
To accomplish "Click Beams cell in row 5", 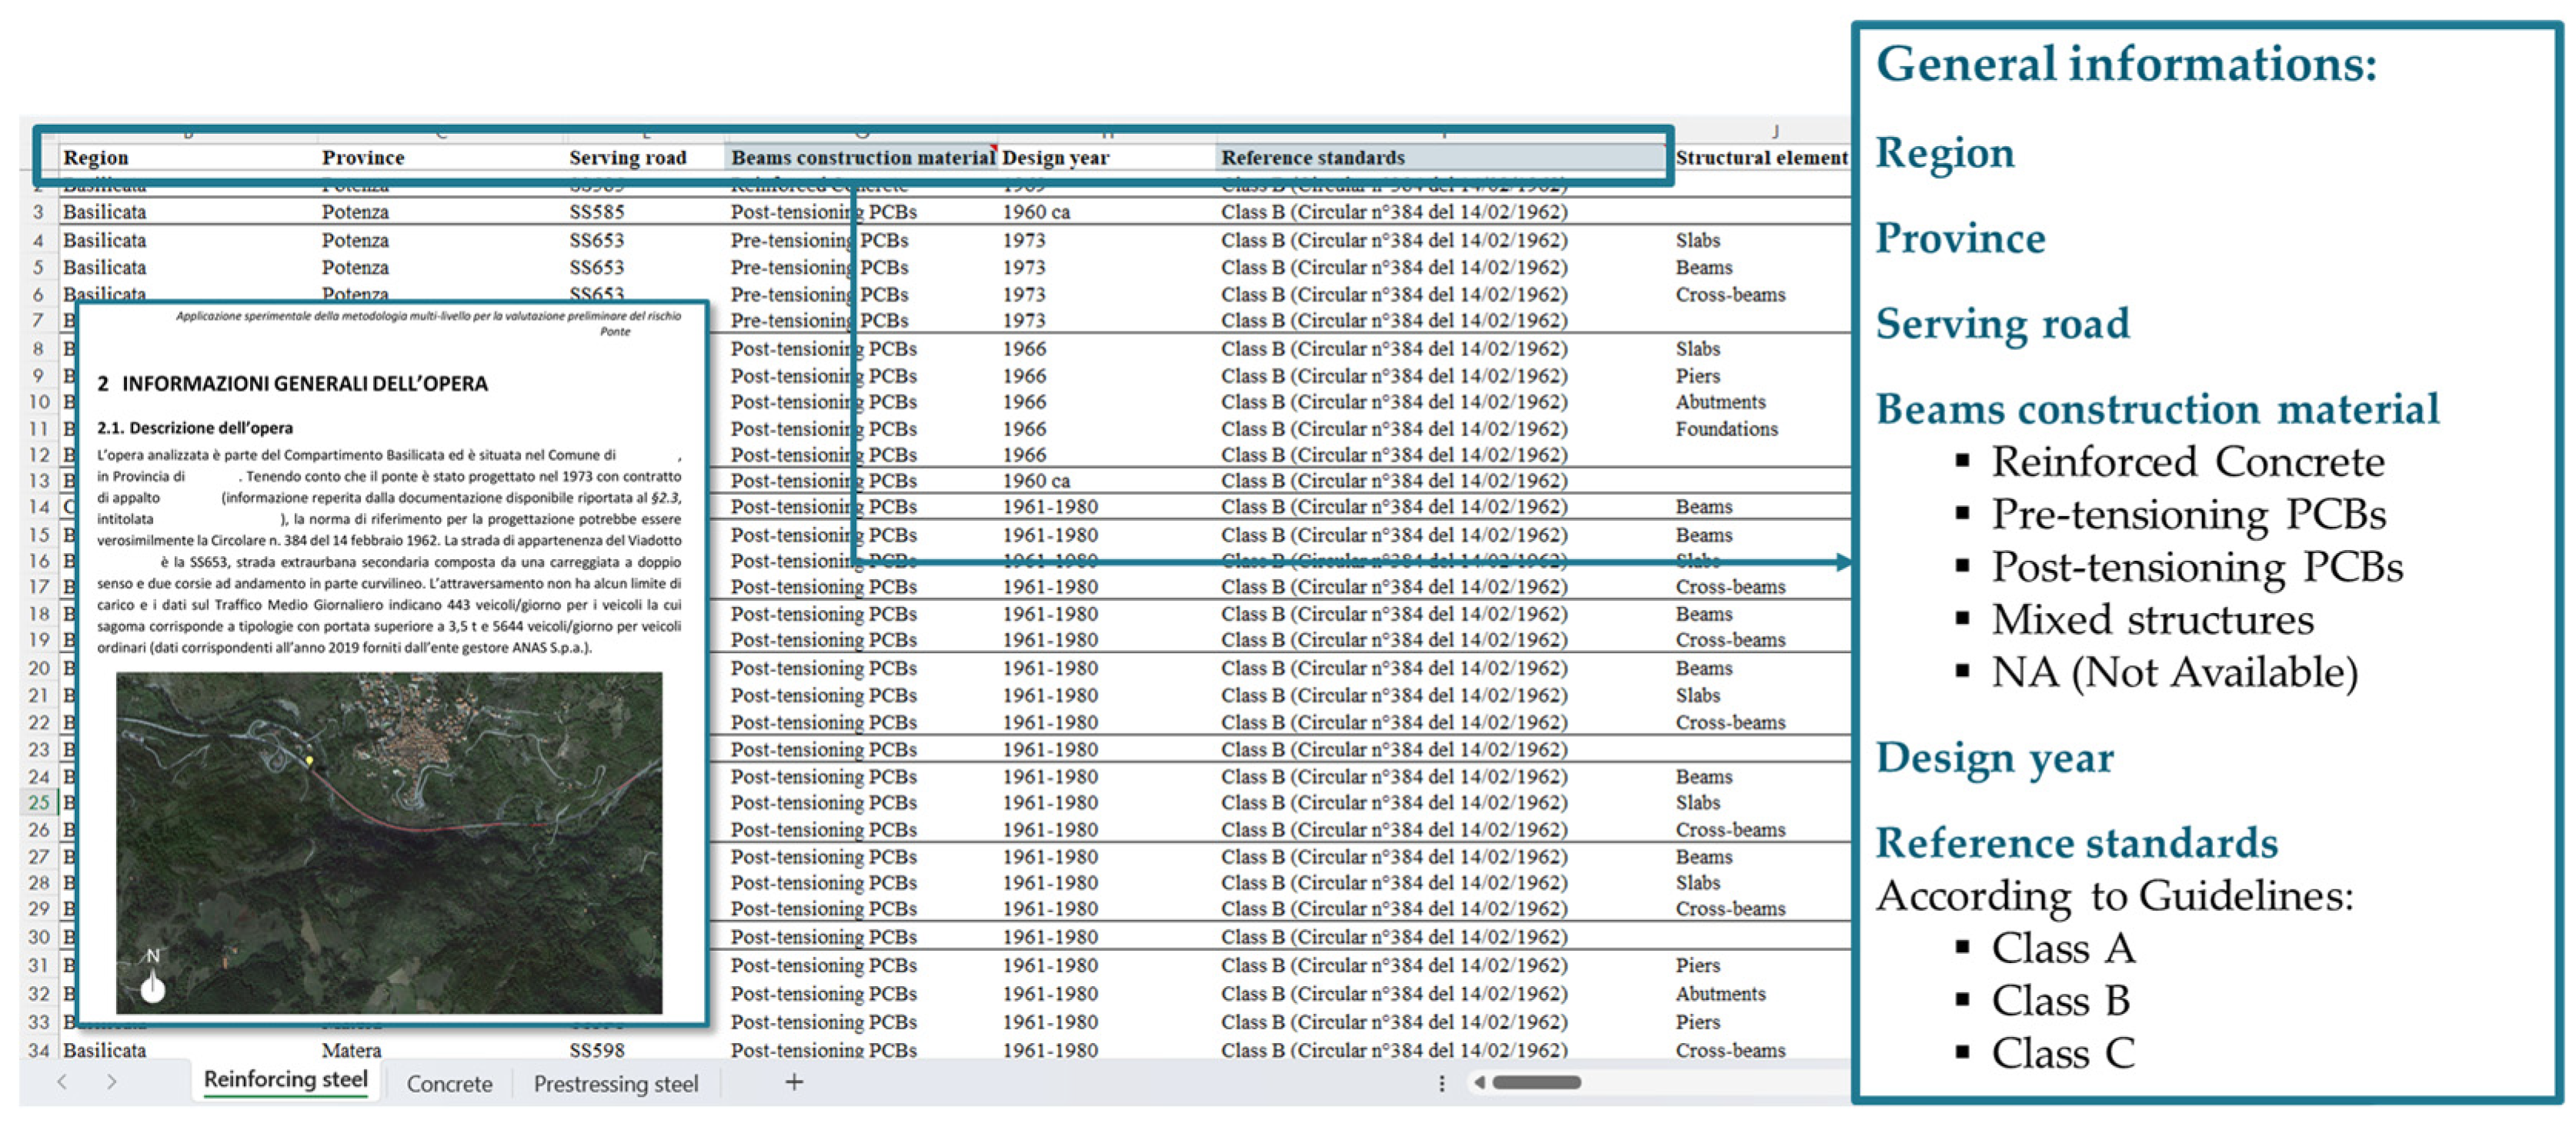I will click(x=1704, y=267).
